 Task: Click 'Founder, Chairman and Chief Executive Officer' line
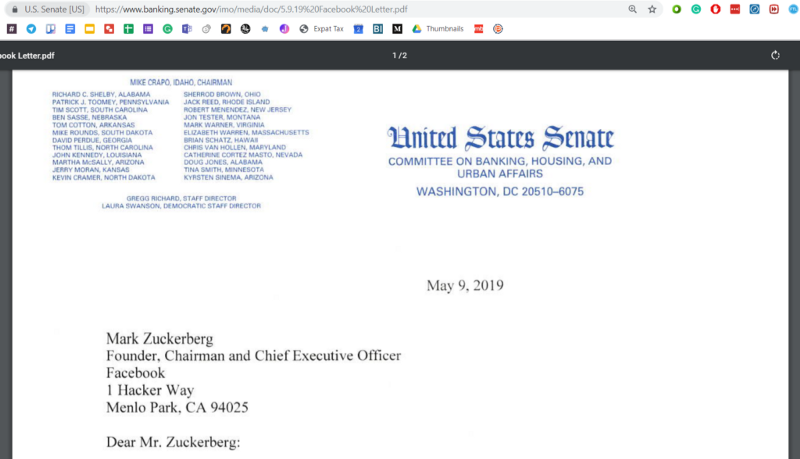(x=254, y=355)
